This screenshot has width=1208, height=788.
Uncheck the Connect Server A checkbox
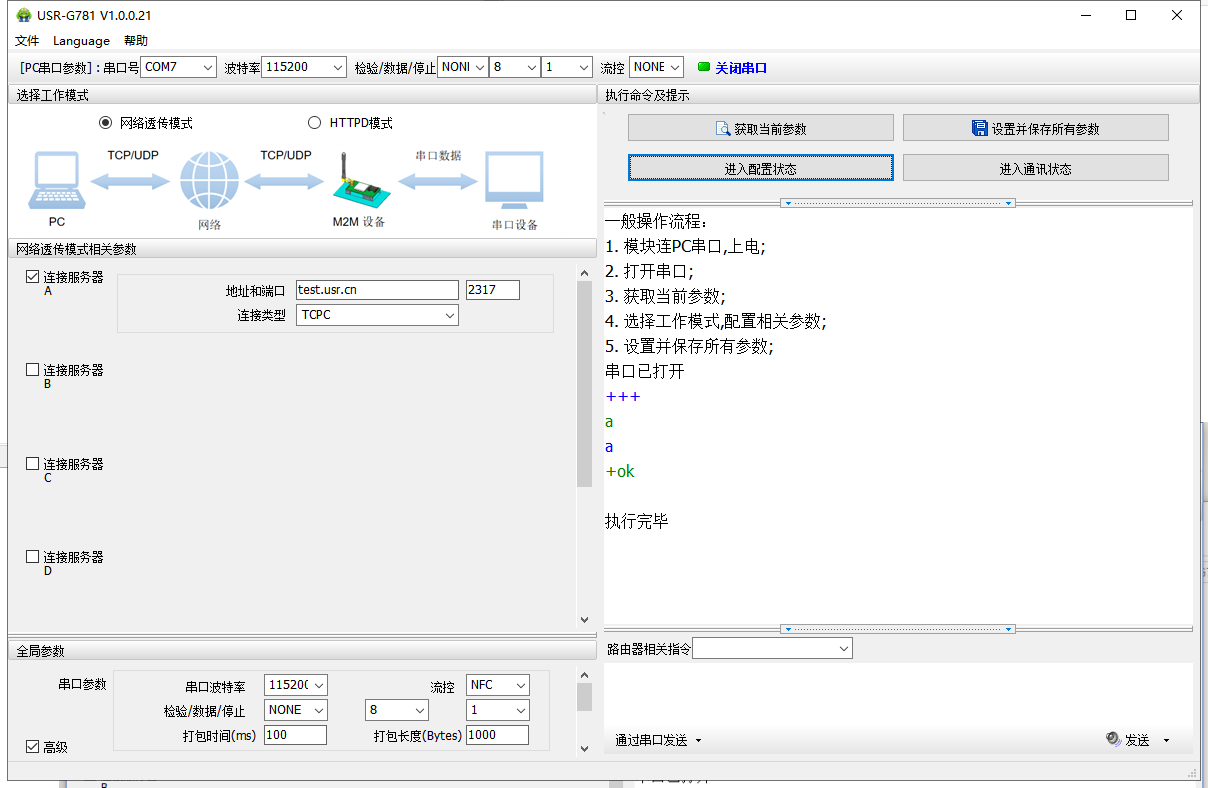coord(33,277)
